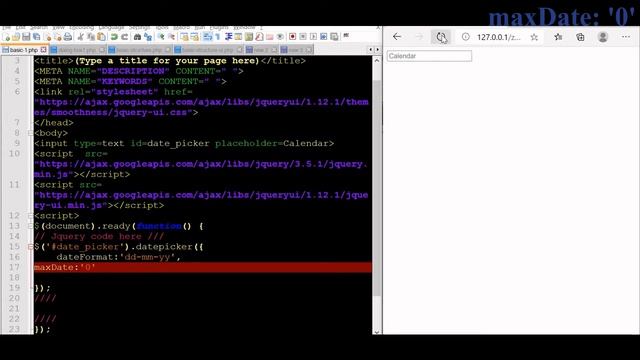Click the Redo arrow icon

(125, 37)
